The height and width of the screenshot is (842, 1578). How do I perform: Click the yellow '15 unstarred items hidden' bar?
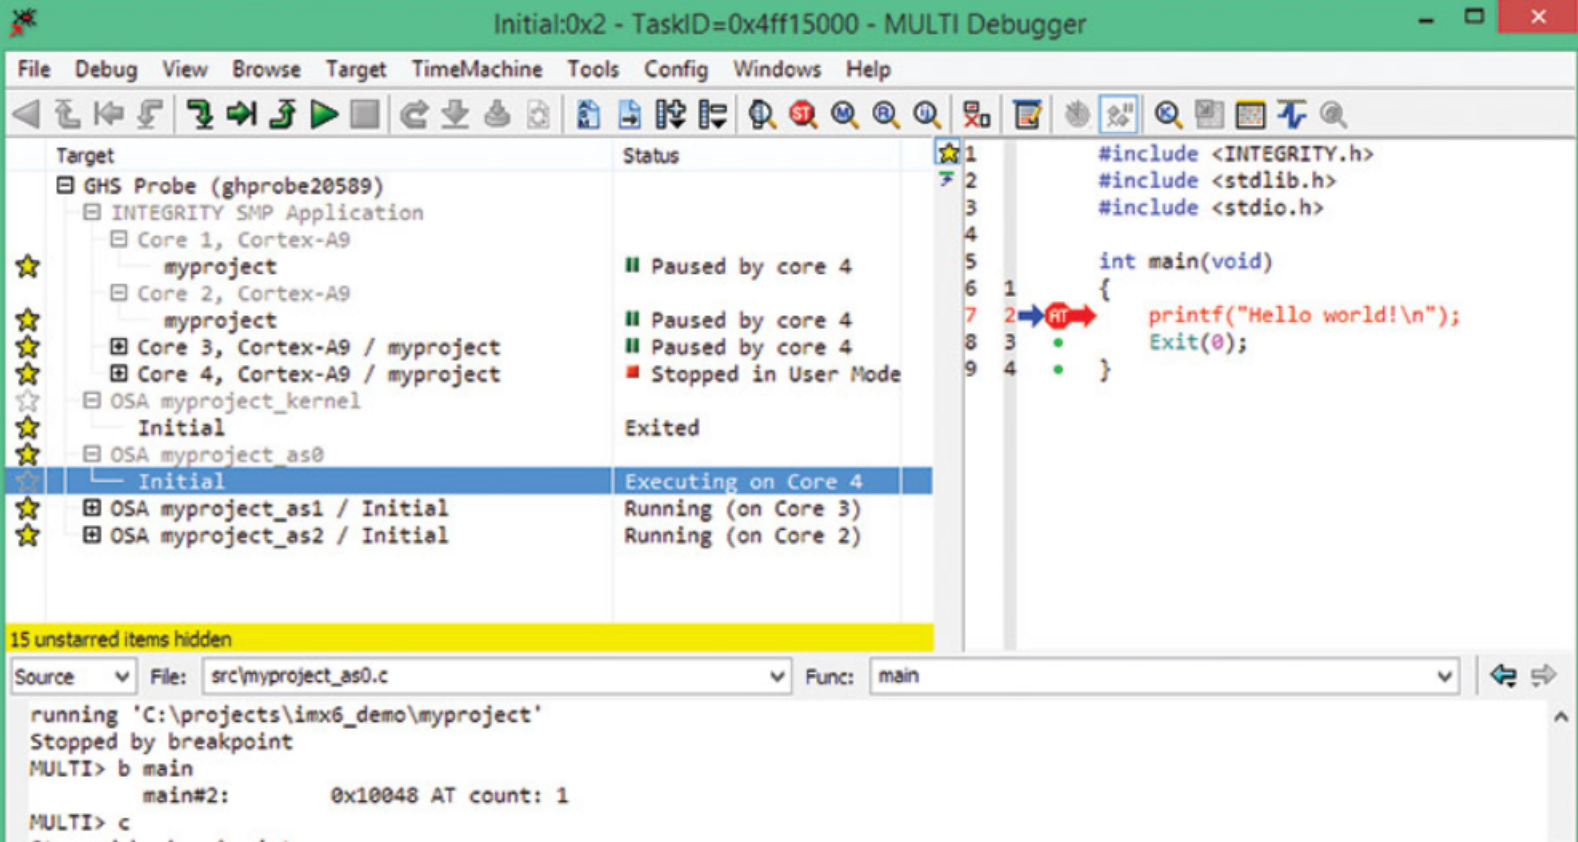tap(470, 638)
